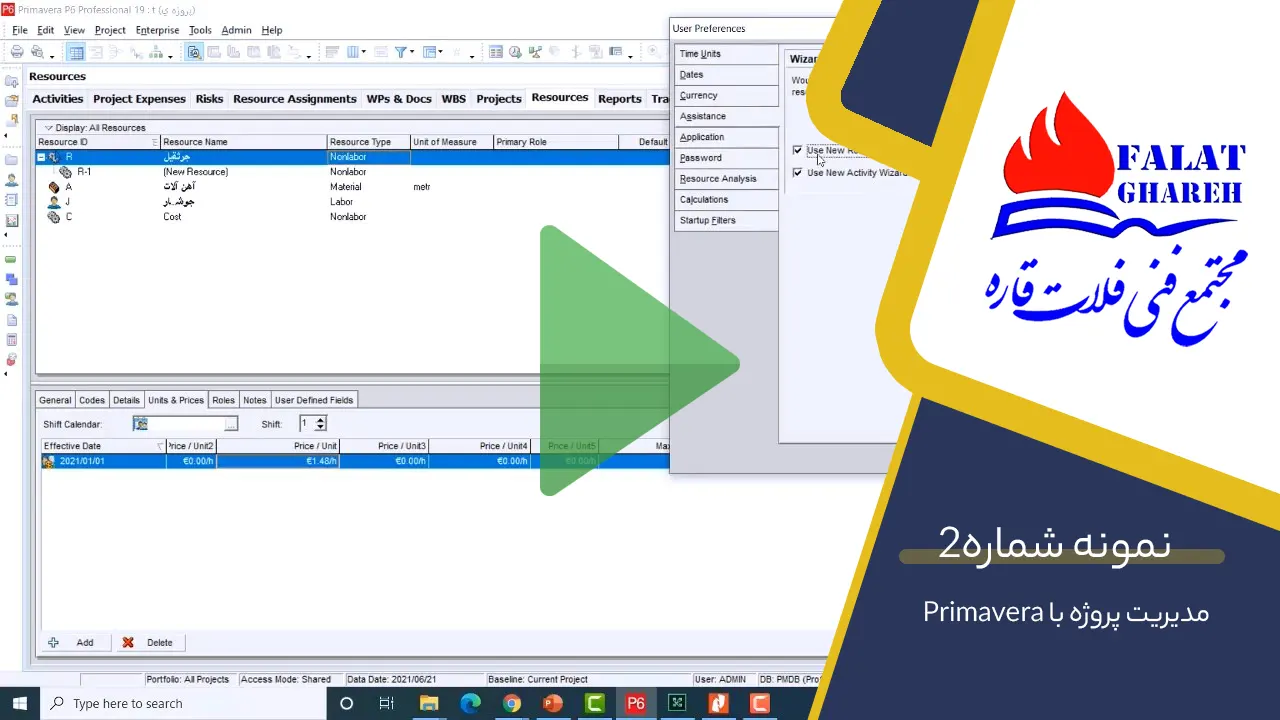The image size is (1280, 720).
Task: Click the 2021/01/01 effective date cell
Action: pos(103,461)
